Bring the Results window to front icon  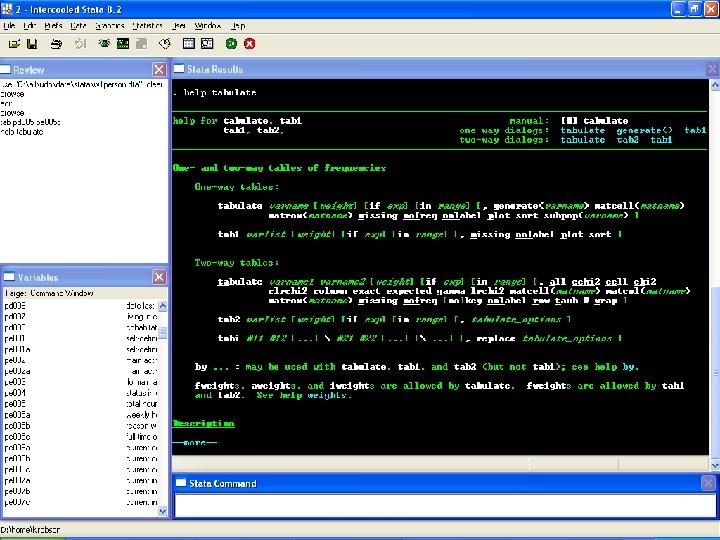(123, 44)
